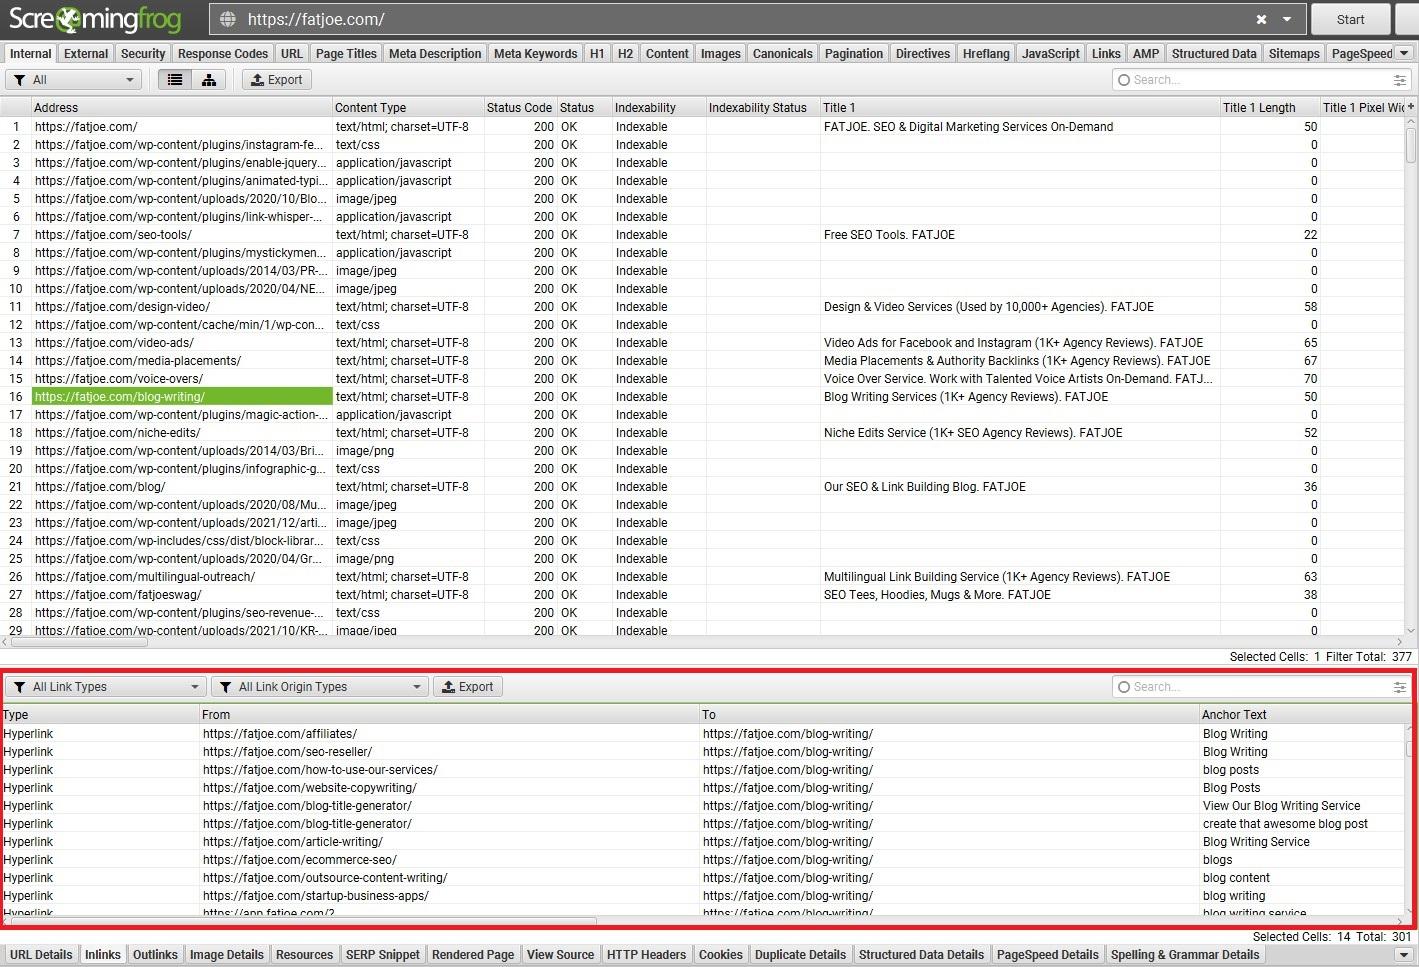Open the Meta Description tab
1419x967 pixels.
tap(435, 54)
